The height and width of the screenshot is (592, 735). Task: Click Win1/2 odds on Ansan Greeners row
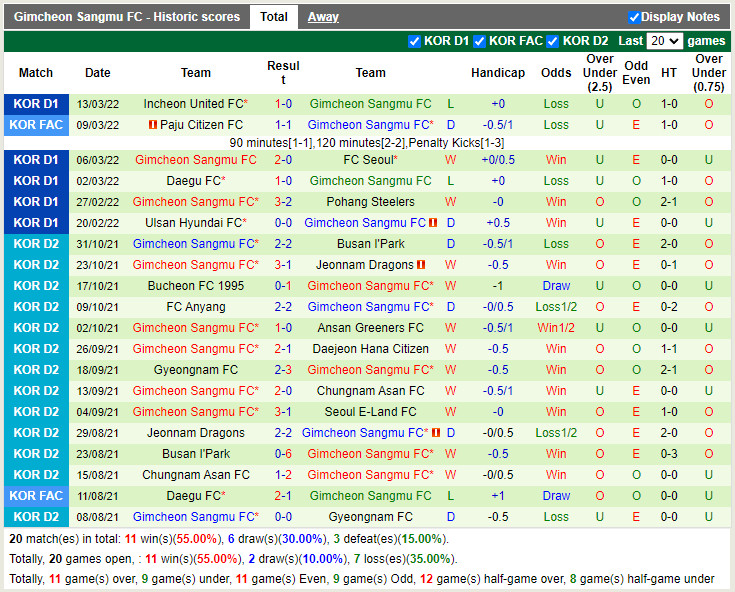pyautogui.click(x=556, y=328)
